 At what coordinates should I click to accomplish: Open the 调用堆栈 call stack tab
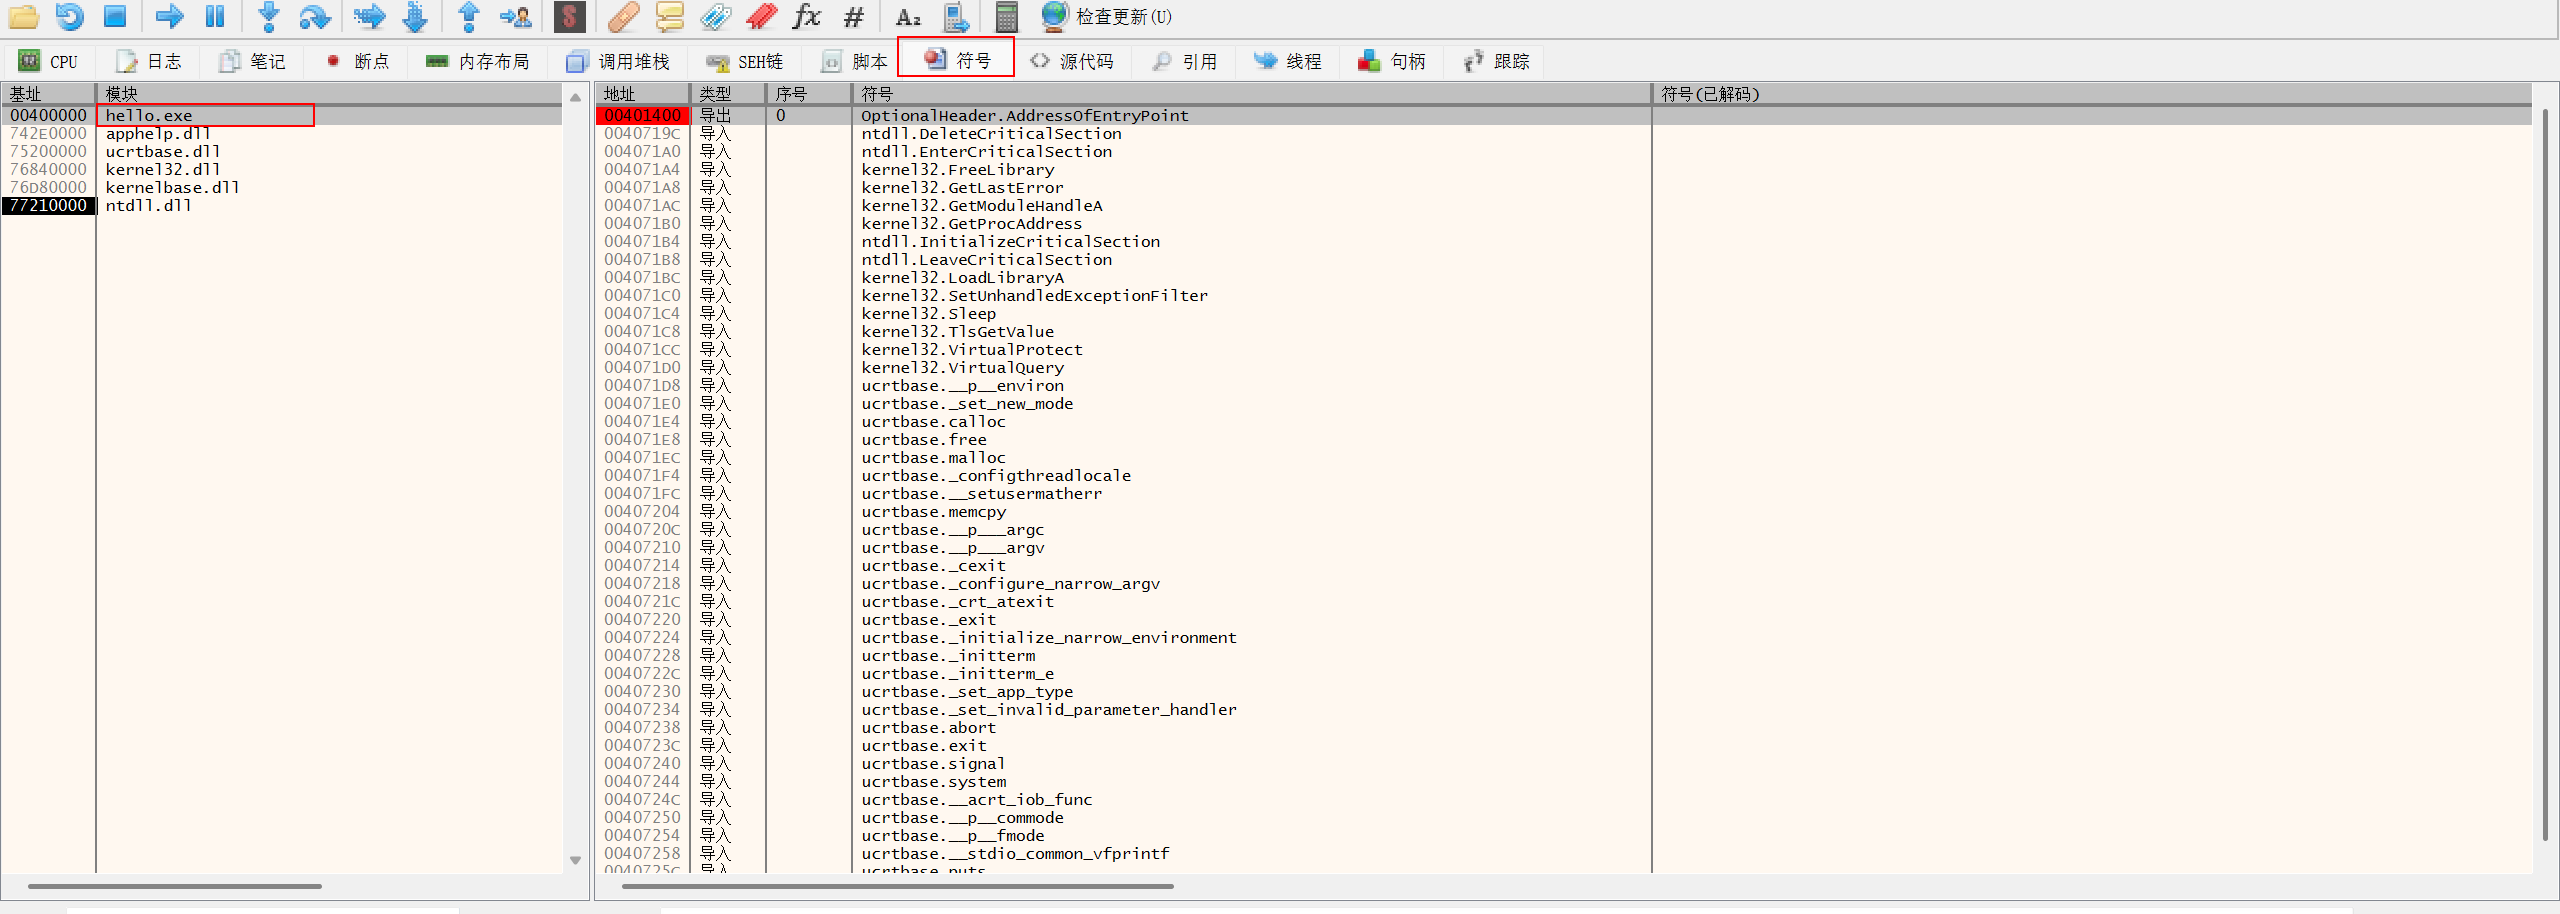click(x=617, y=61)
